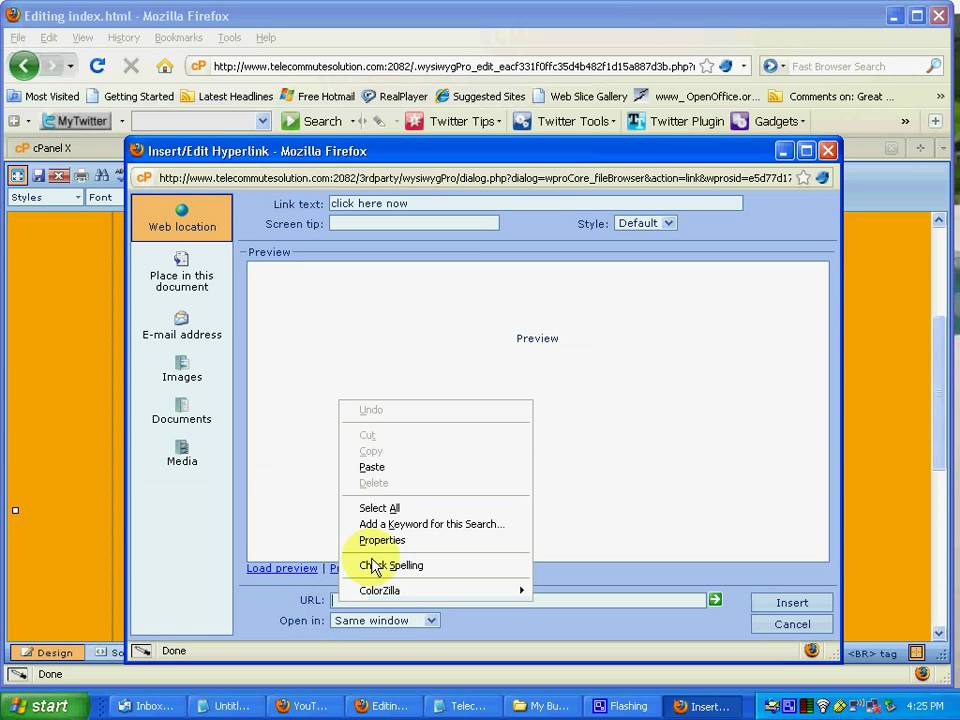Open the 'Open in' Same window dropdown

click(385, 620)
